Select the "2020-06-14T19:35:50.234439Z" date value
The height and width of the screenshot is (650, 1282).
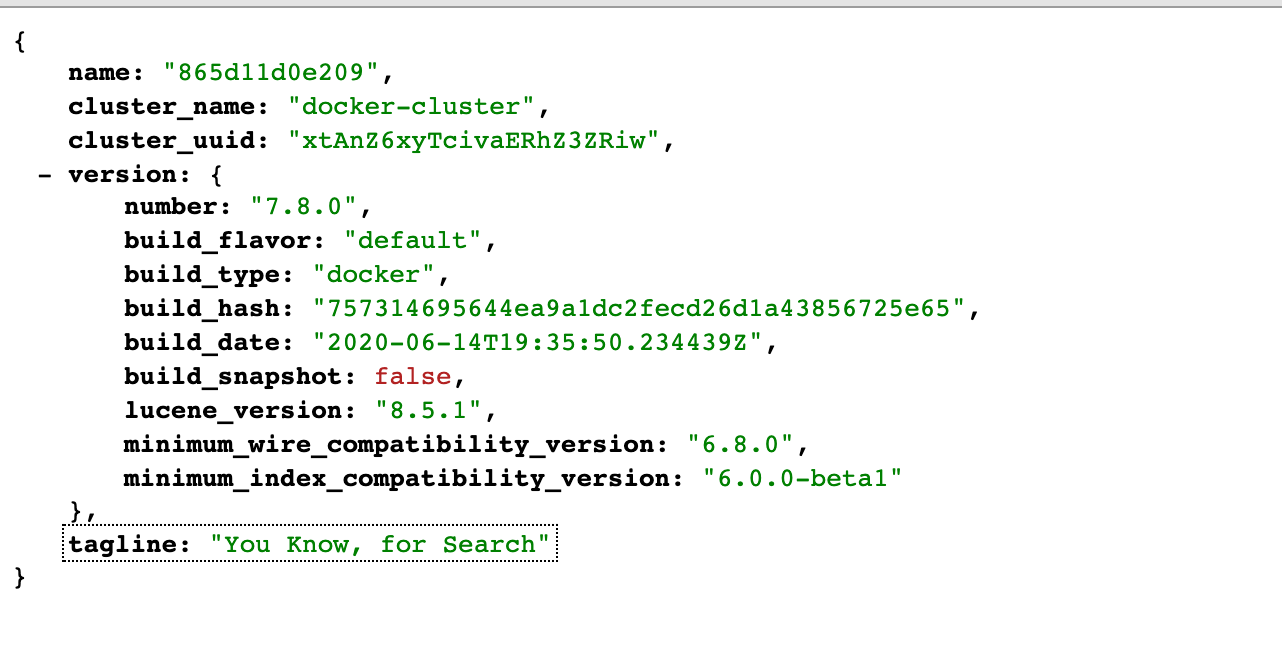tap(538, 343)
